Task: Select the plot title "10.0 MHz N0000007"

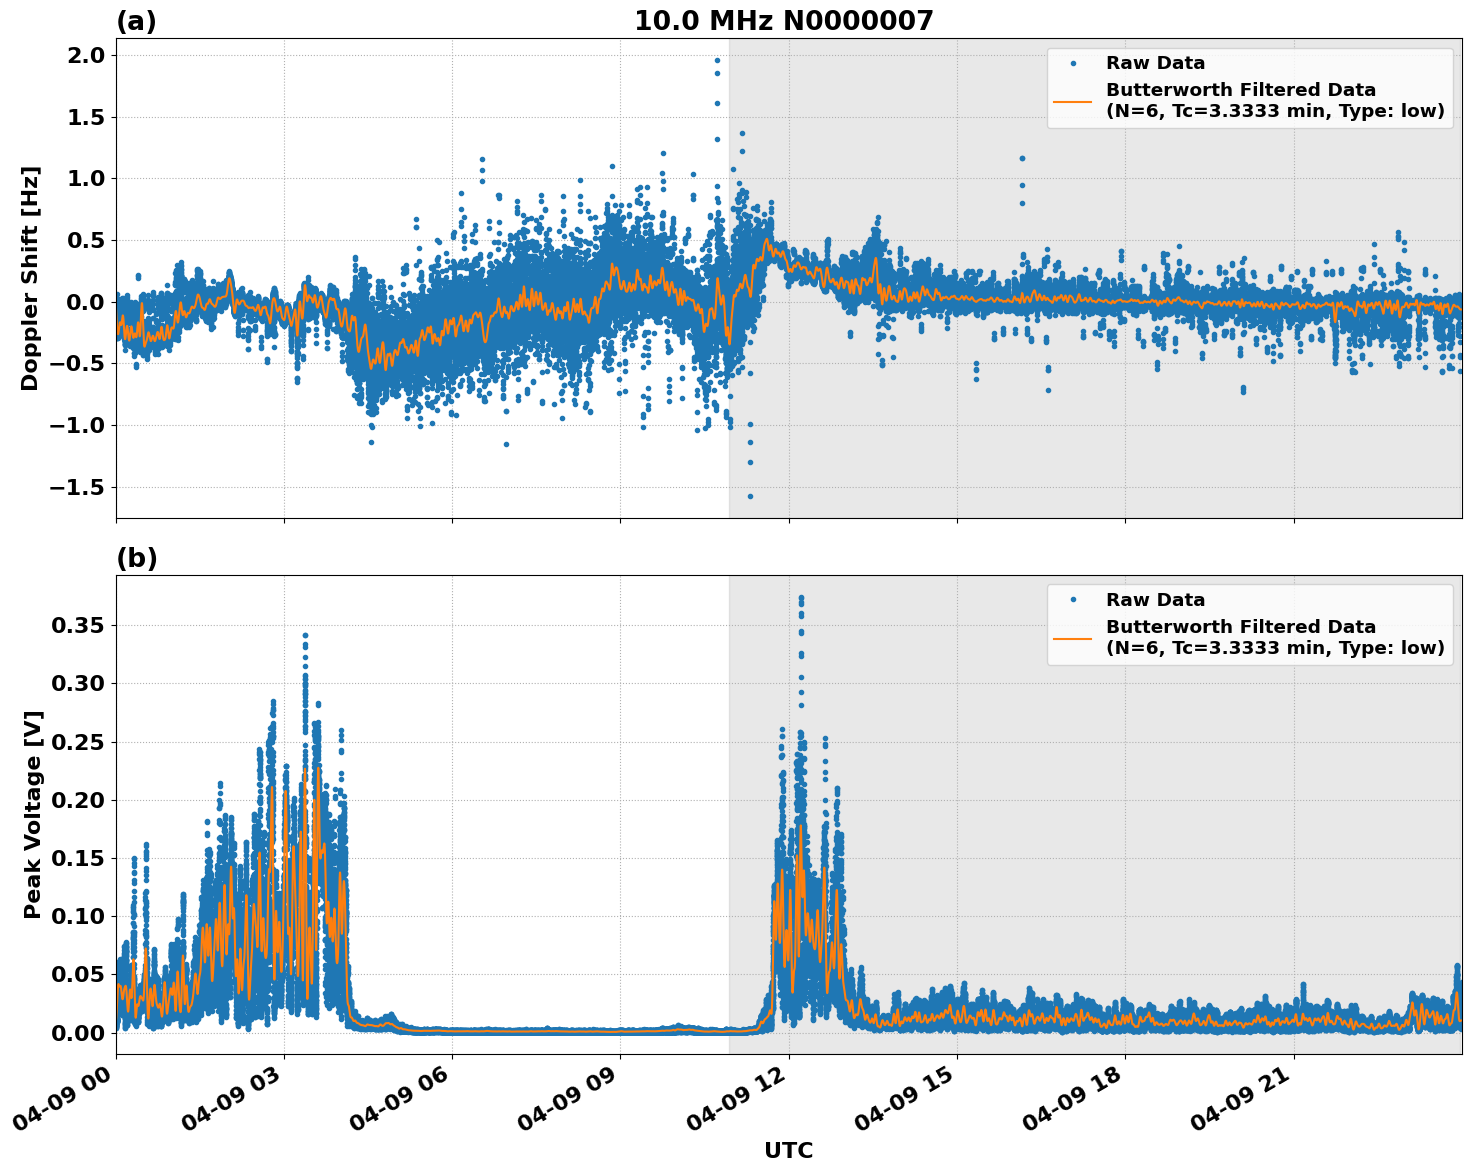Action: click(x=783, y=21)
